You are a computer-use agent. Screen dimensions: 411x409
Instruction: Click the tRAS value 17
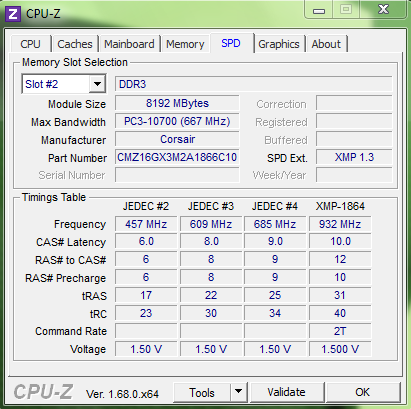(x=146, y=295)
